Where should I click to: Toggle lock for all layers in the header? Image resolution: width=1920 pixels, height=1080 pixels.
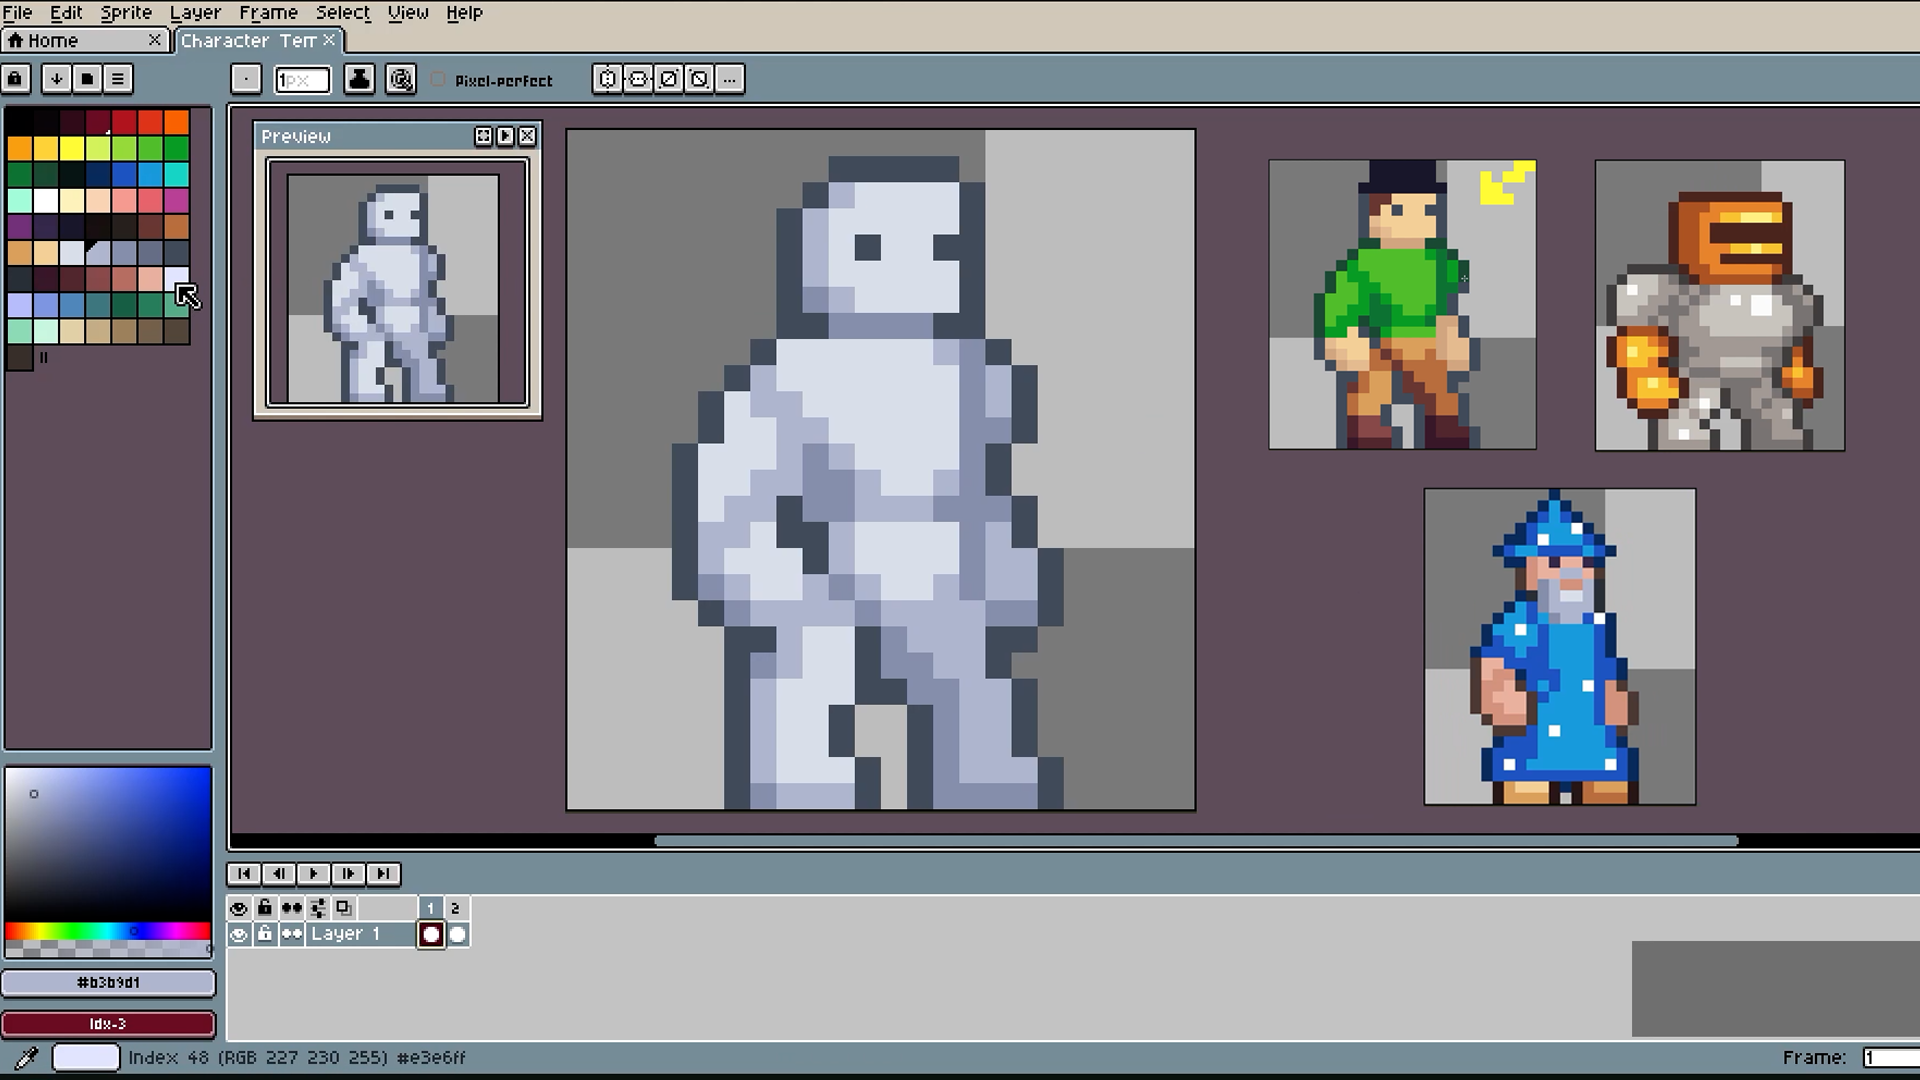click(x=264, y=908)
